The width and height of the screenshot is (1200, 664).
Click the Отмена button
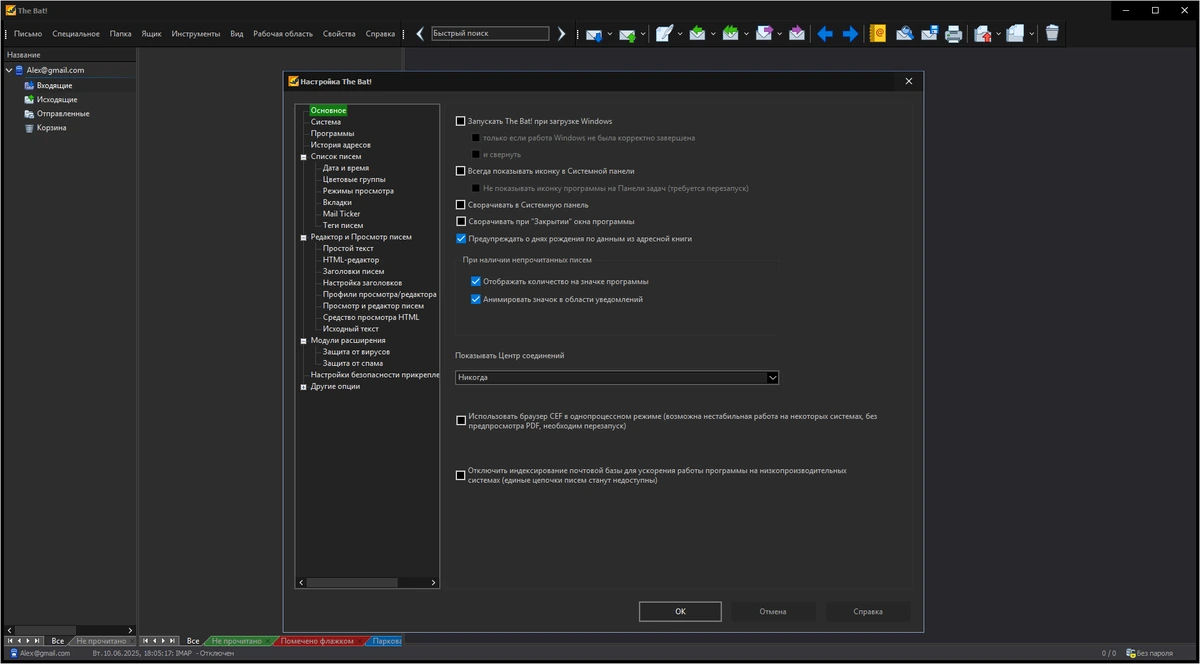(773, 612)
